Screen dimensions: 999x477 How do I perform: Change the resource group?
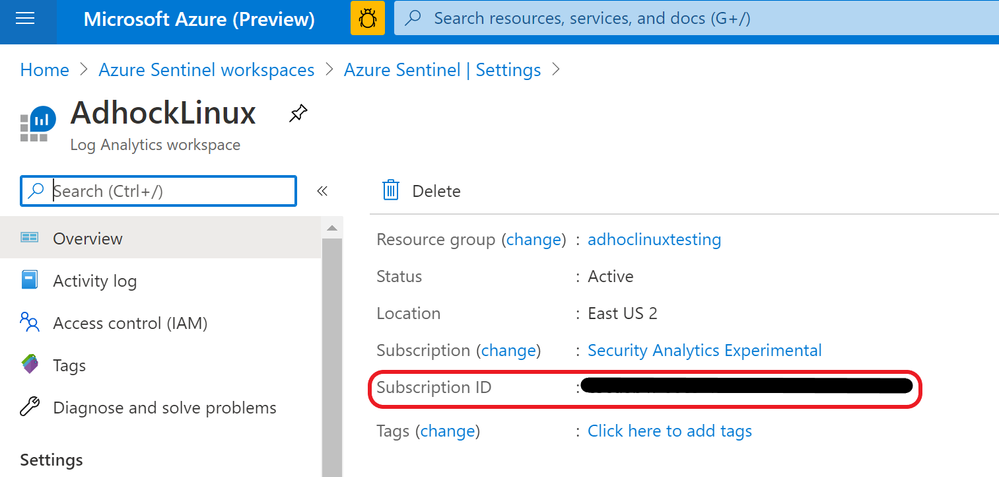(533, 240)
